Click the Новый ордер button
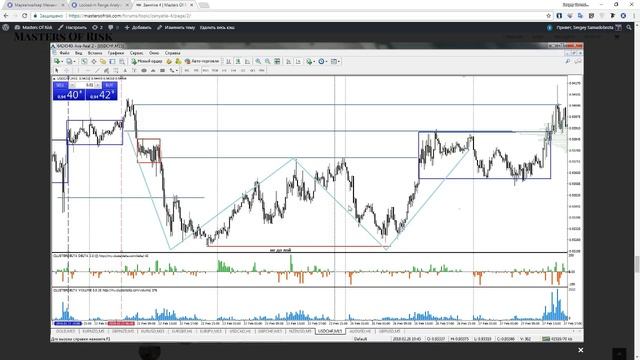The height and width of the screenshot is (360, 640). click(x=147, y=61)
